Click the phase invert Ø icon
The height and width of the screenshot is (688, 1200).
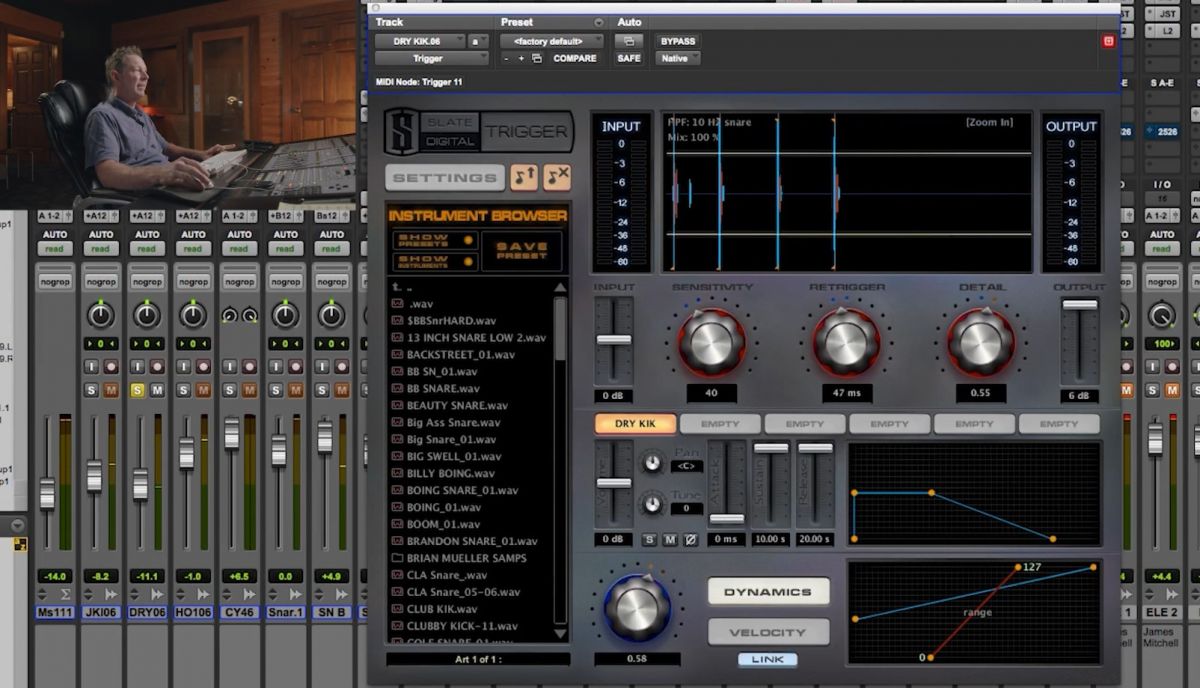coord(690,538)
